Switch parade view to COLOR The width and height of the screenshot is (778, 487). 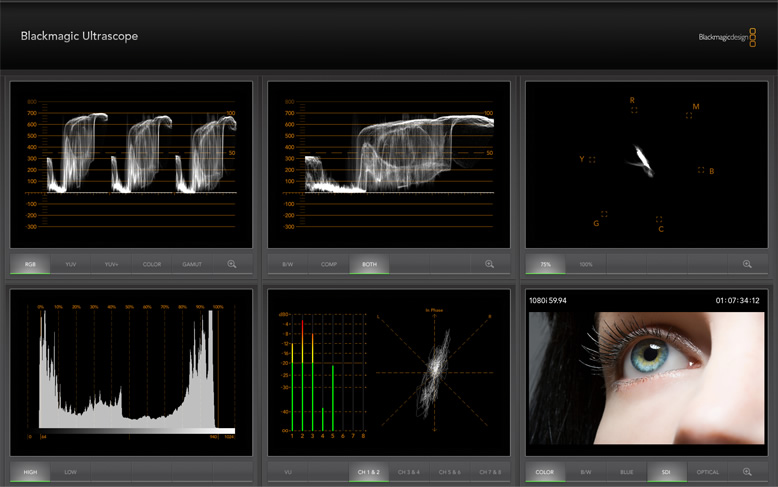152,264
